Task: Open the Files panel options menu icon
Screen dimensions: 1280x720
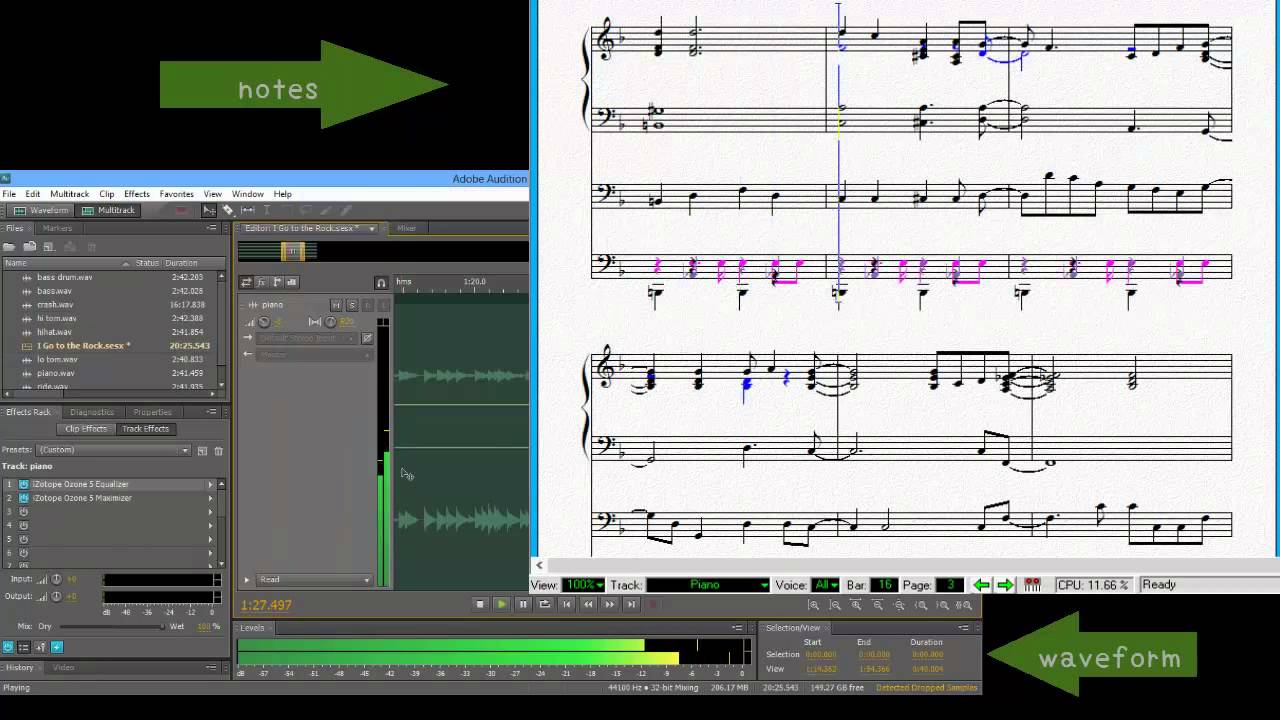Action: click(x=211, y=228)
